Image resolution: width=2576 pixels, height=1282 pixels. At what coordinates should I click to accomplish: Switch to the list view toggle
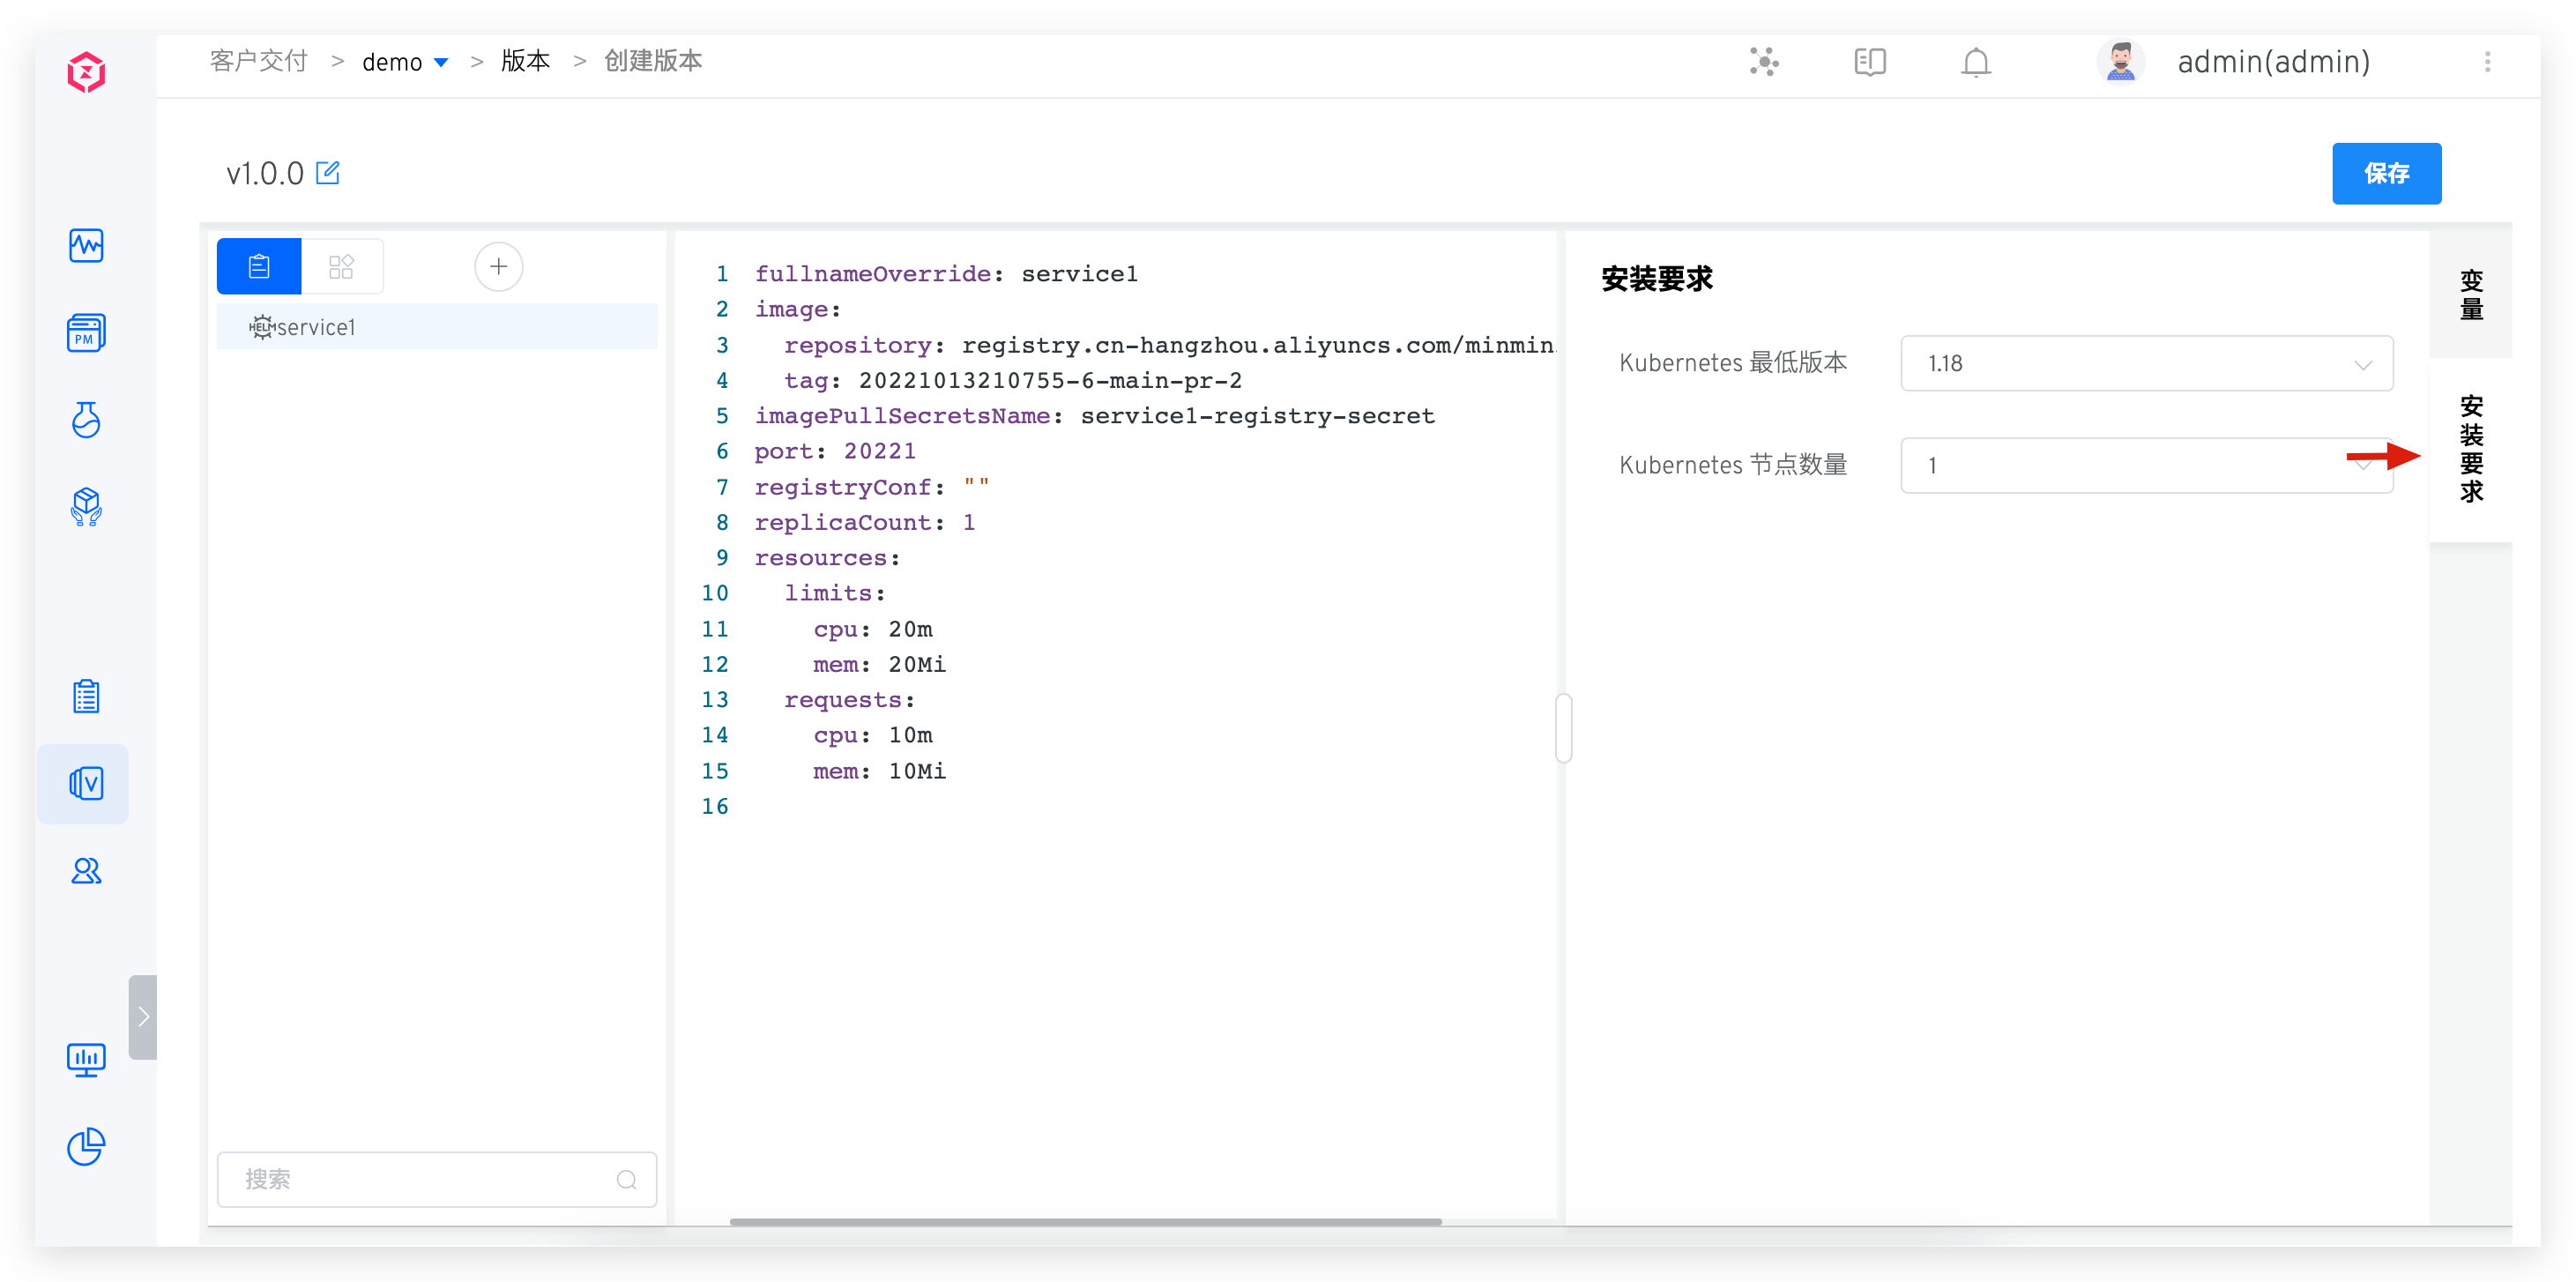(259, 266)
